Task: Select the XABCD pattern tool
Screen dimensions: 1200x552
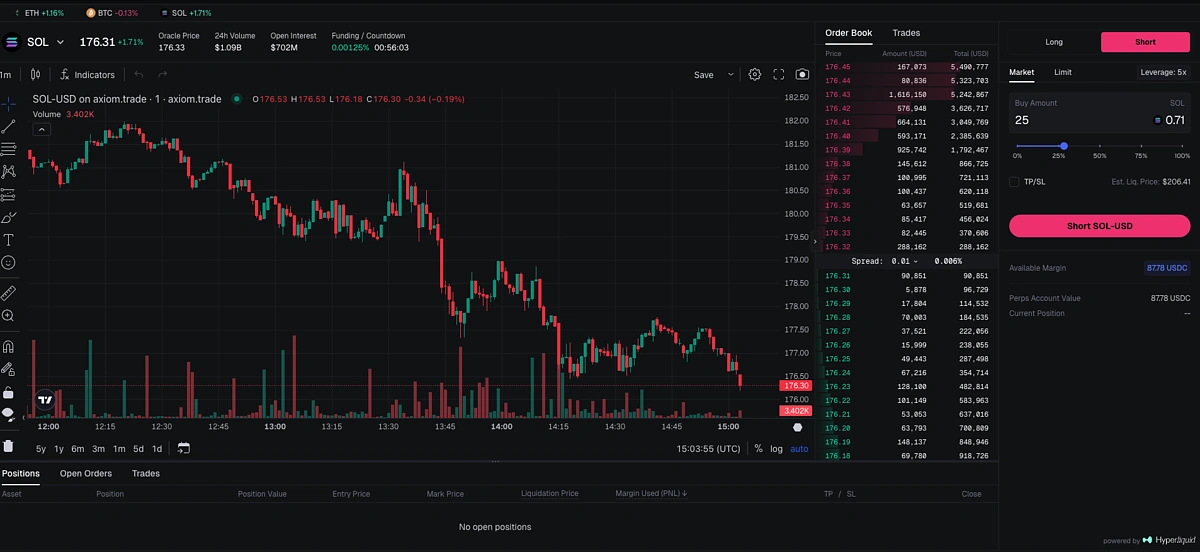Action: click(8, 171)
